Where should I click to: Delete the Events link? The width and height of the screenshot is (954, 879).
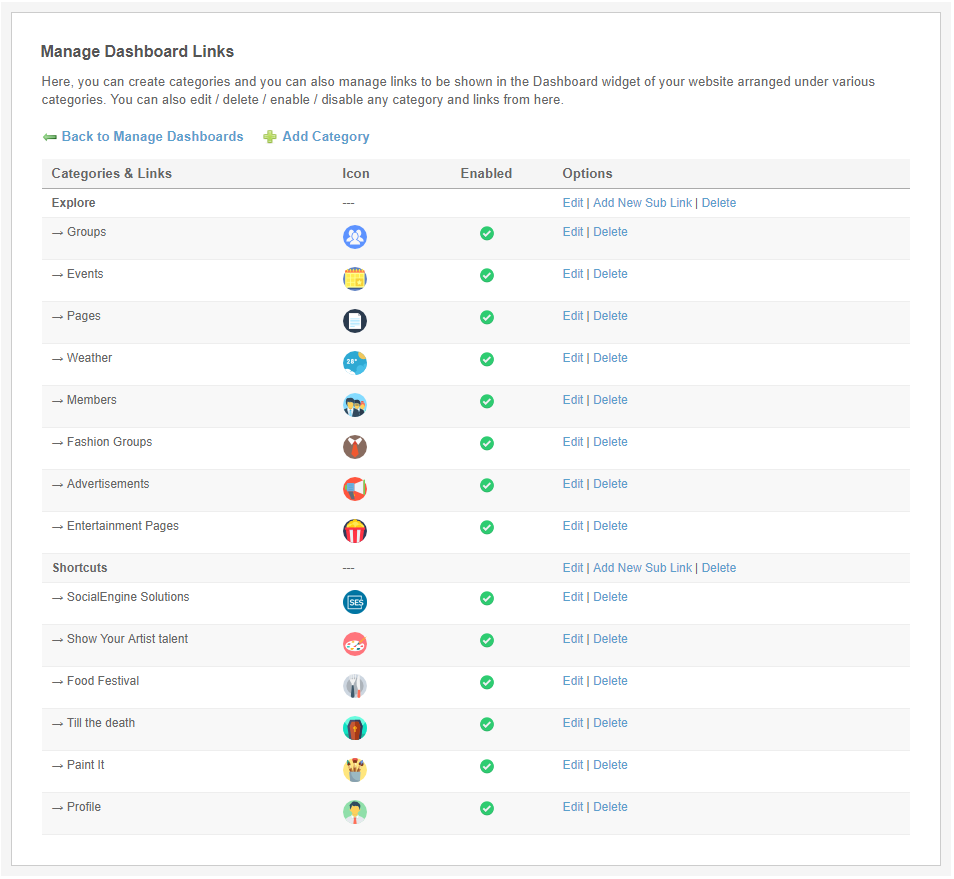(610, 274)
